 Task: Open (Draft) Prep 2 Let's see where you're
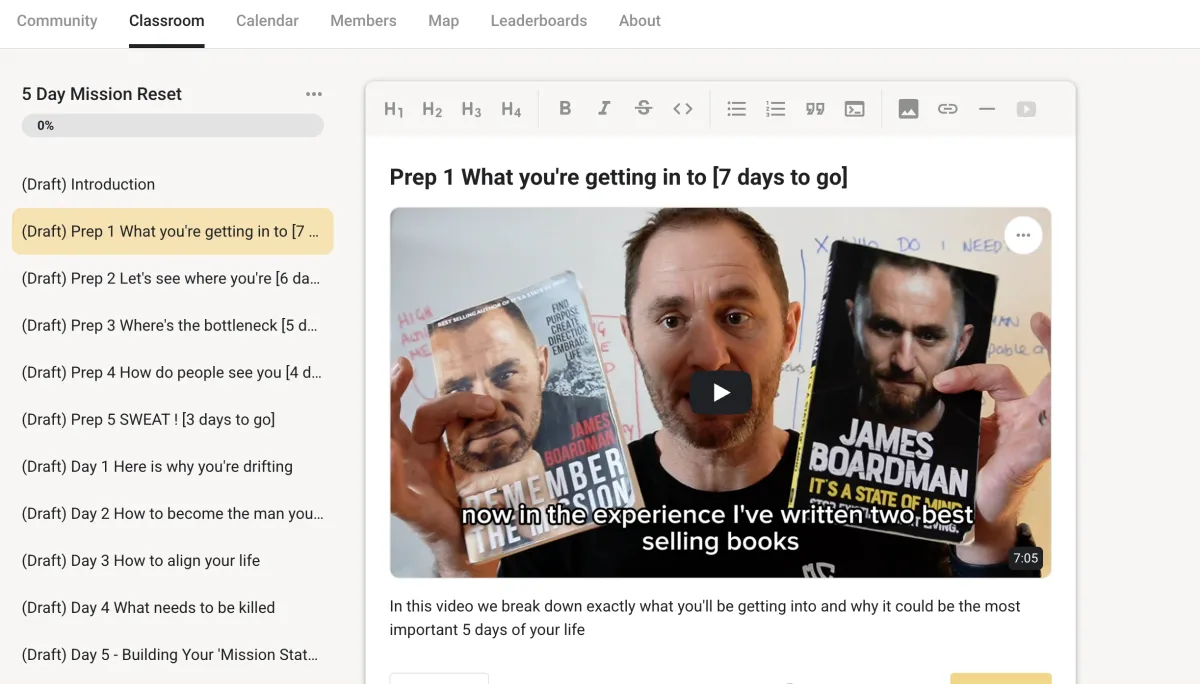pos(173,278)
